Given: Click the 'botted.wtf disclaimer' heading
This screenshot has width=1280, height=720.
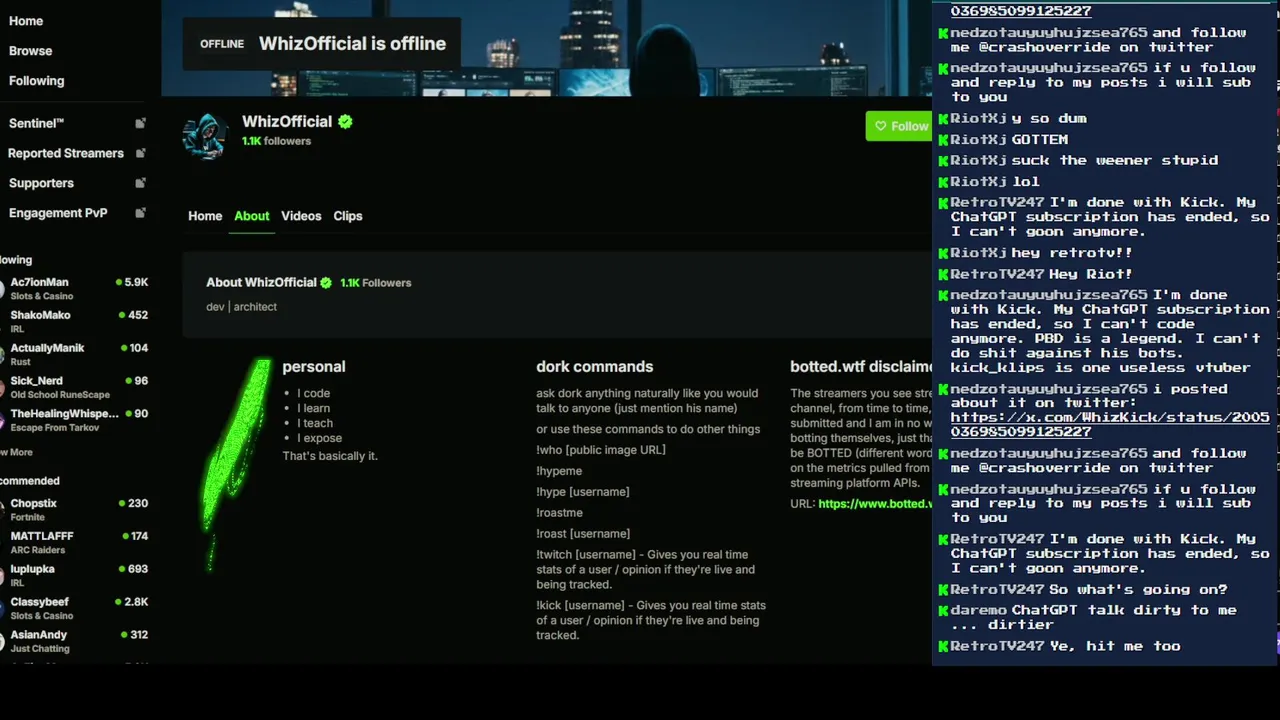Looking at the screenshot, I should [x=861, y=367].
